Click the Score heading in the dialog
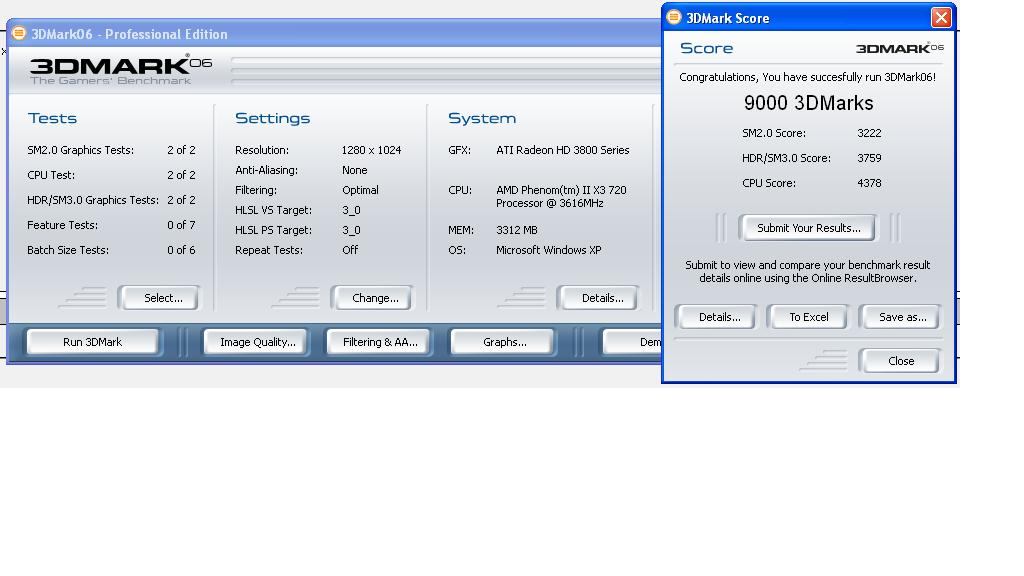This screenshot has width=1024, height=576. pos(706,48)
